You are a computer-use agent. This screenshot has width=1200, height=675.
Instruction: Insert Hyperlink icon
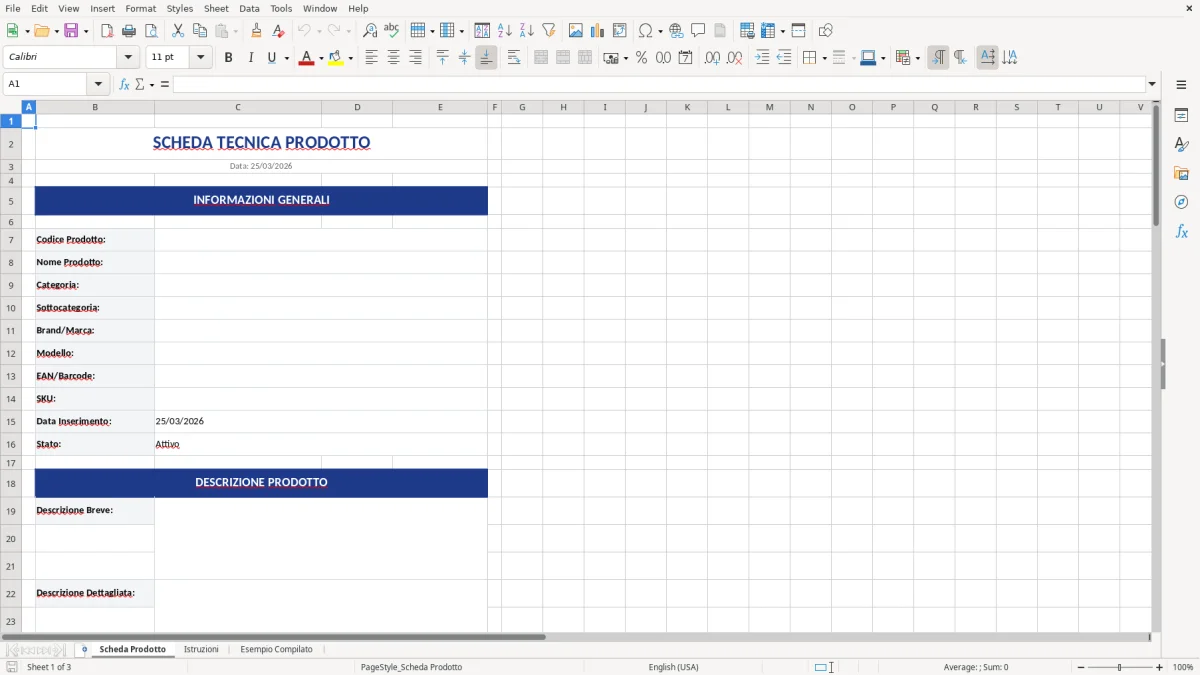tap(676, 30)
